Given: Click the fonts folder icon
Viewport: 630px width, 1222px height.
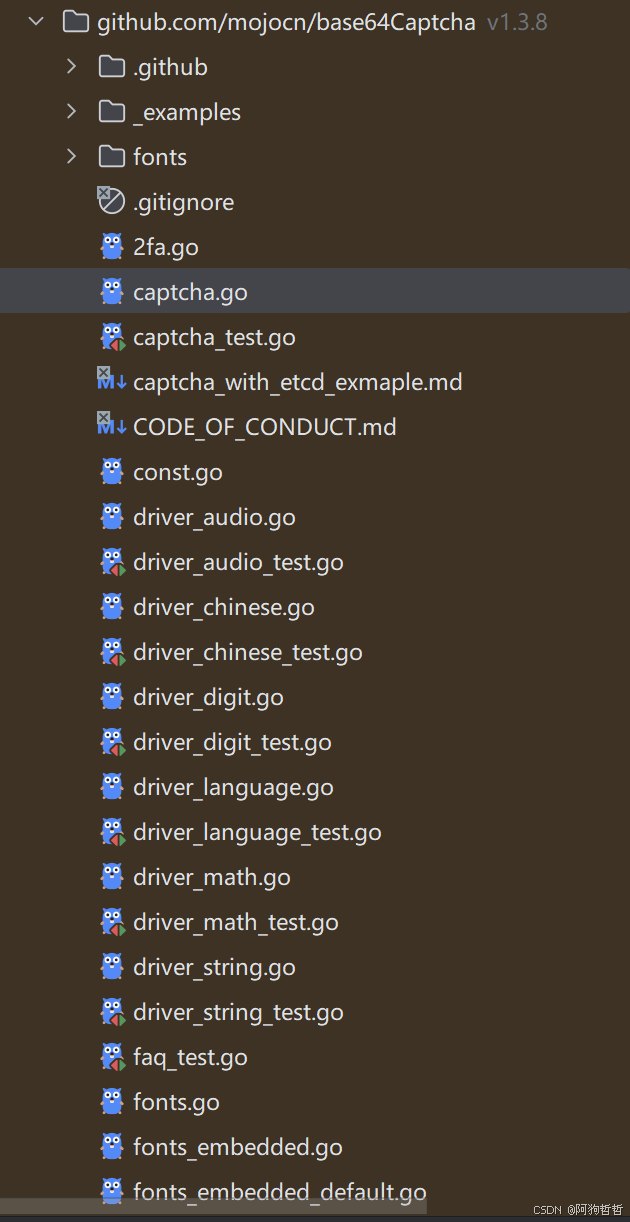Looking at the screenshot, I should [x=112, y=156].
